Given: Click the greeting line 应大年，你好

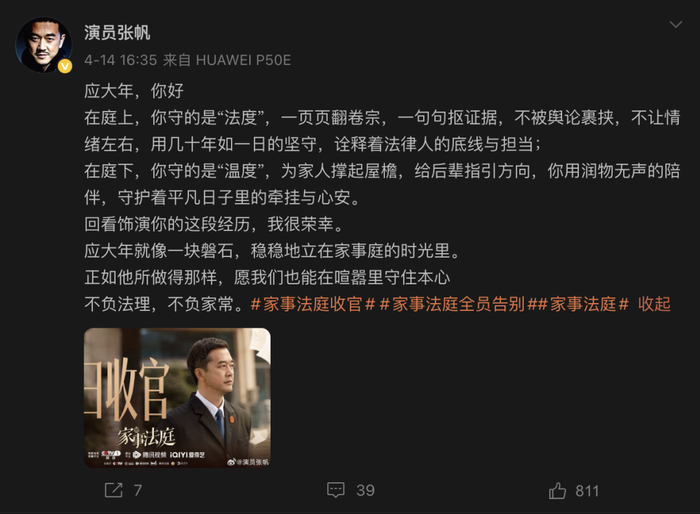Looking at the screenshot, I should pyautogui.click(x=134, y=91).
